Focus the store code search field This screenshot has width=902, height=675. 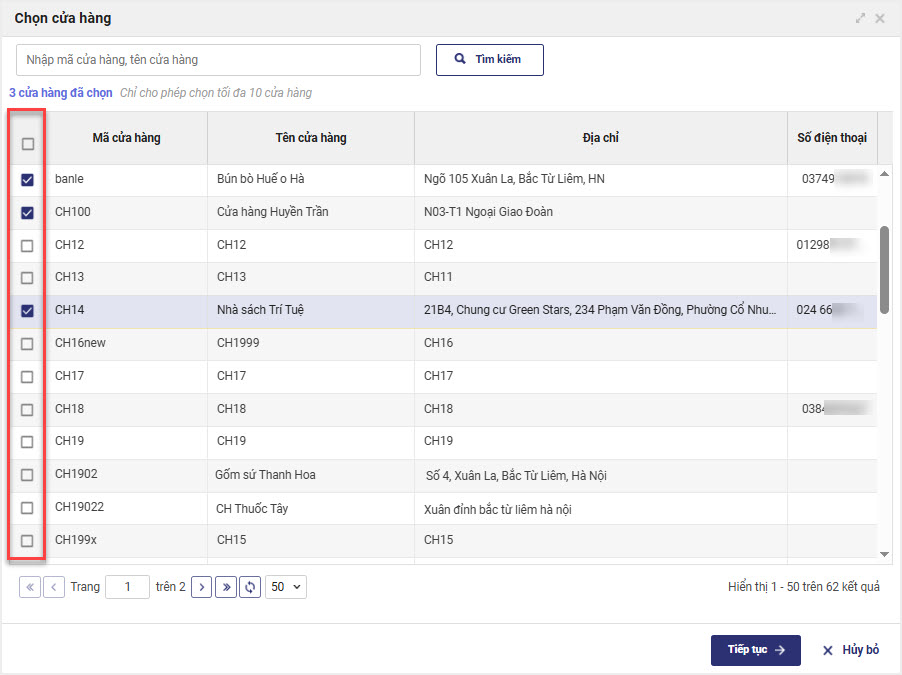point(218,60)
